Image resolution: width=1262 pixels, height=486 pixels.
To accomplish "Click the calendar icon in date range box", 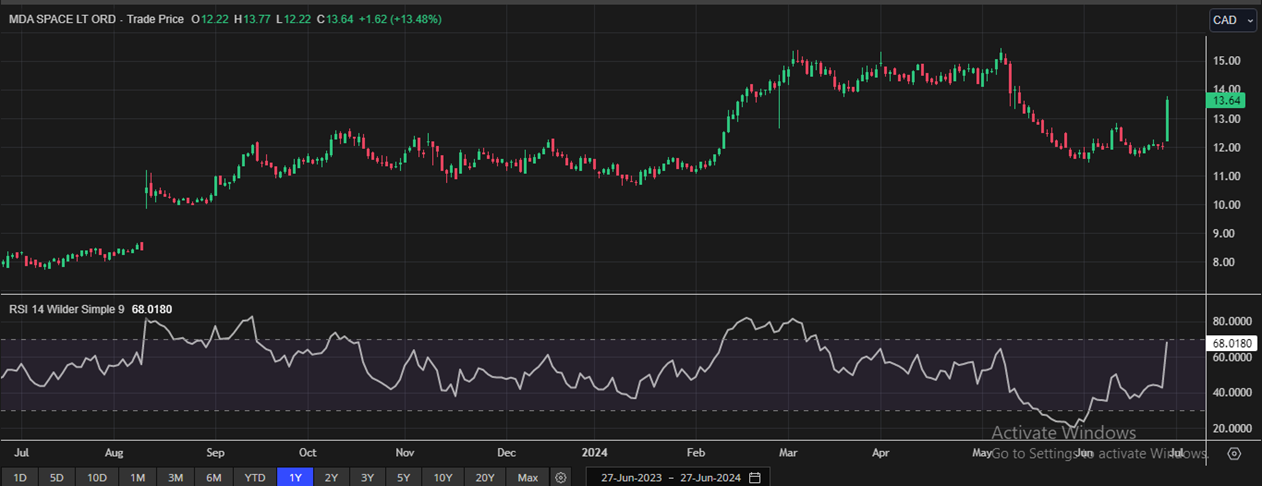I will [755, 477].
